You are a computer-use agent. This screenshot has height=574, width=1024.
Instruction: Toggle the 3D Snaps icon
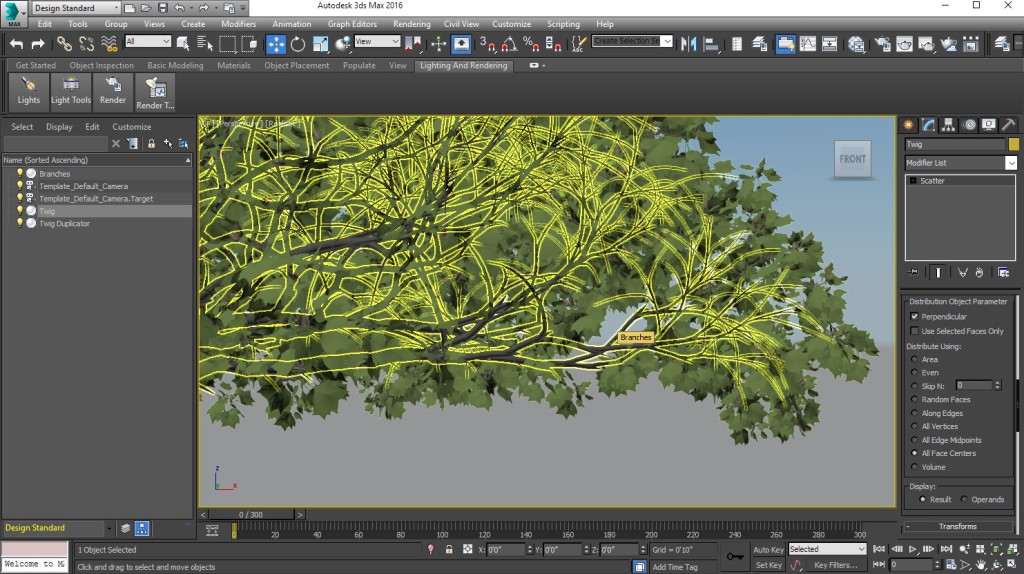tap(487, 44)
